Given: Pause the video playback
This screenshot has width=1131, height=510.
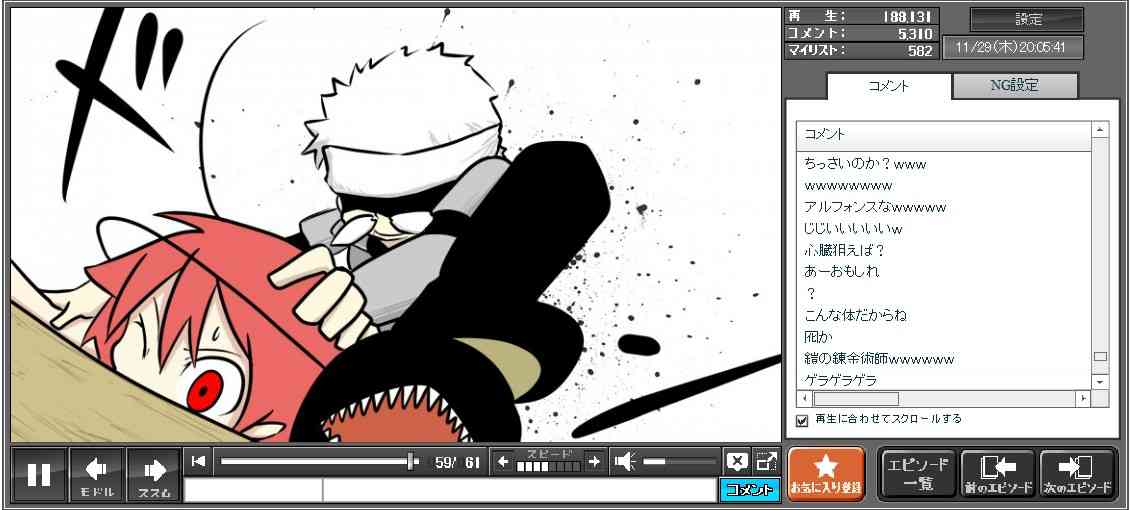Looking at the screenshot, I should (x=39, y=474).
